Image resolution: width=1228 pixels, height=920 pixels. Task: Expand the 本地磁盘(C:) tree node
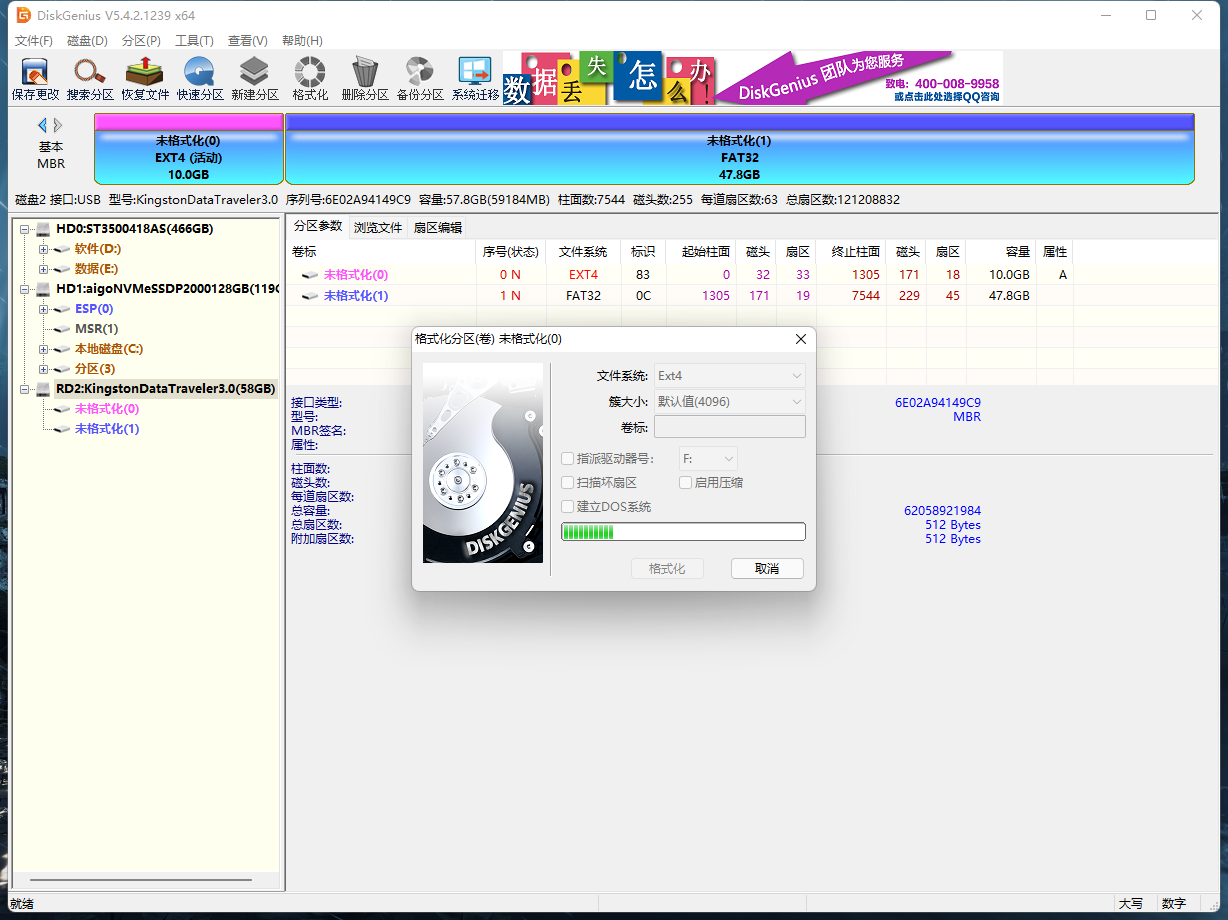pyautogui.click(x=43, y=349)
